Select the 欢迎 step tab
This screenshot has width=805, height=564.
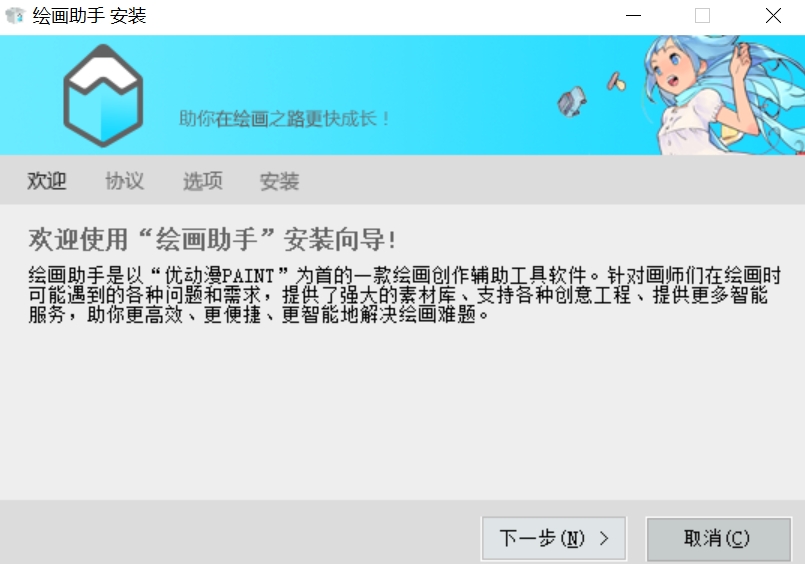pos(47,181)
